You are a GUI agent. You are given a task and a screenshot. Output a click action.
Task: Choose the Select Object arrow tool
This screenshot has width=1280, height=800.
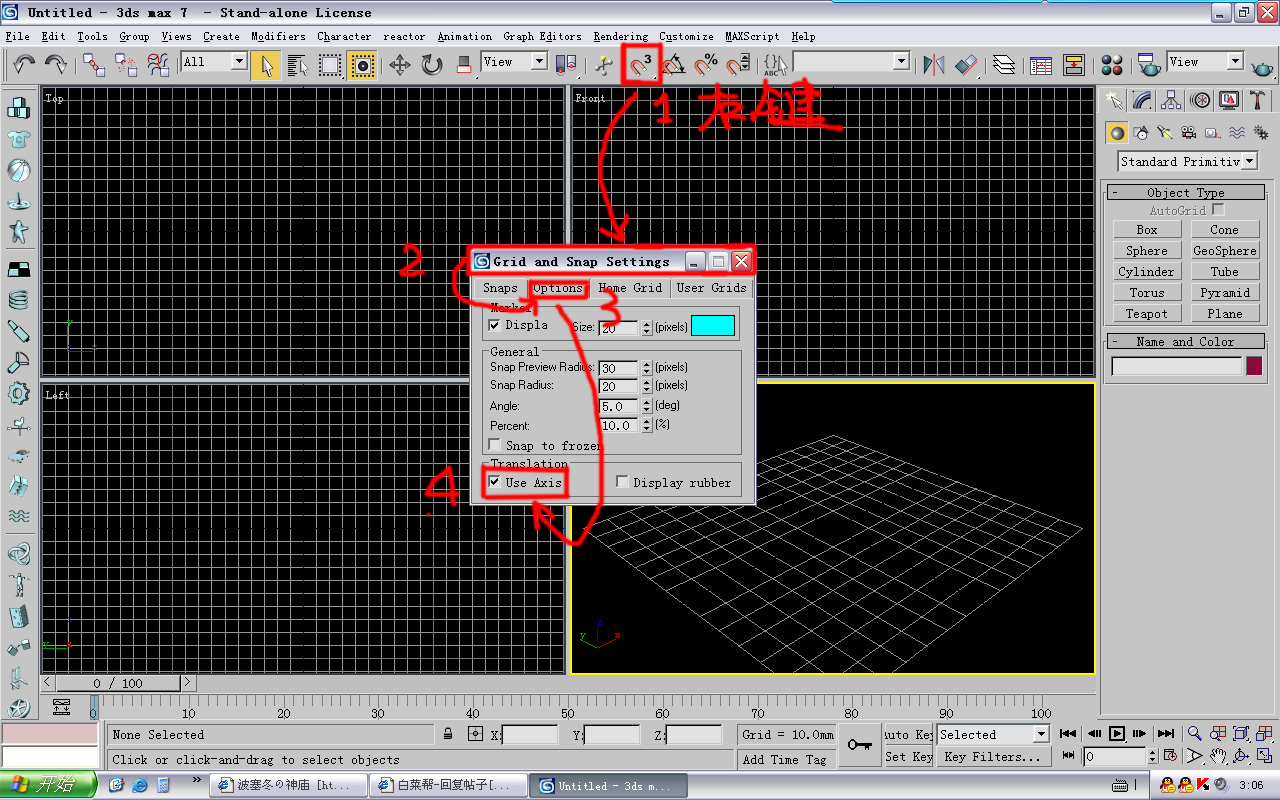[265, 65]
